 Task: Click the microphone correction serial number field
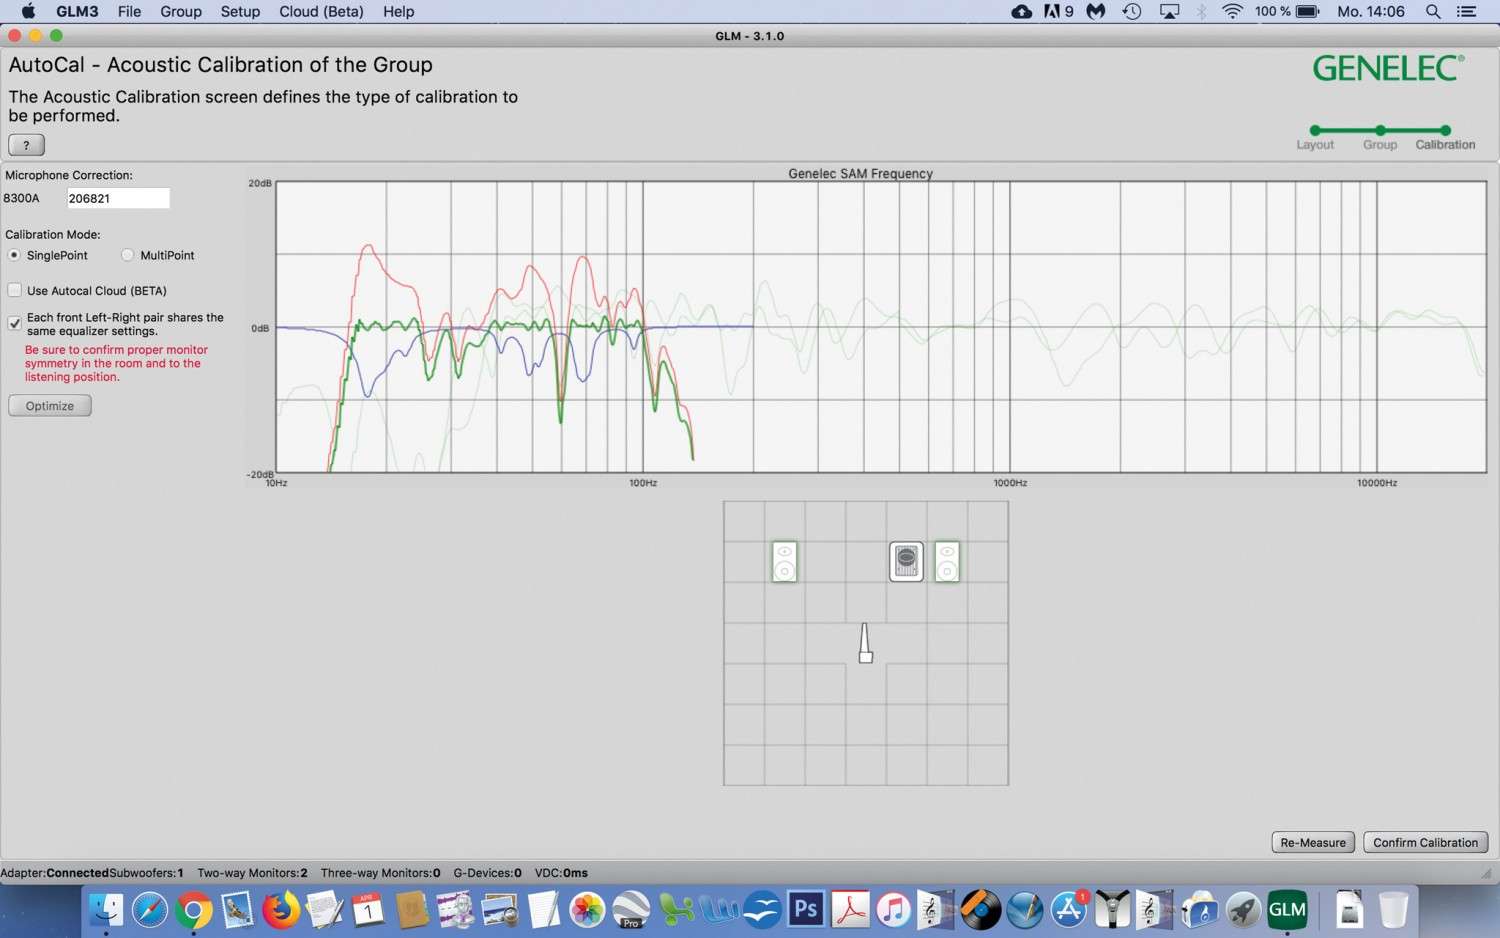118,198
